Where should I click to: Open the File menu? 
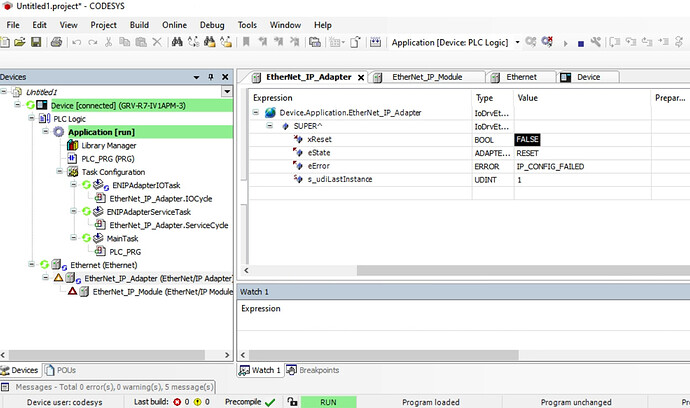coord(13,25)
